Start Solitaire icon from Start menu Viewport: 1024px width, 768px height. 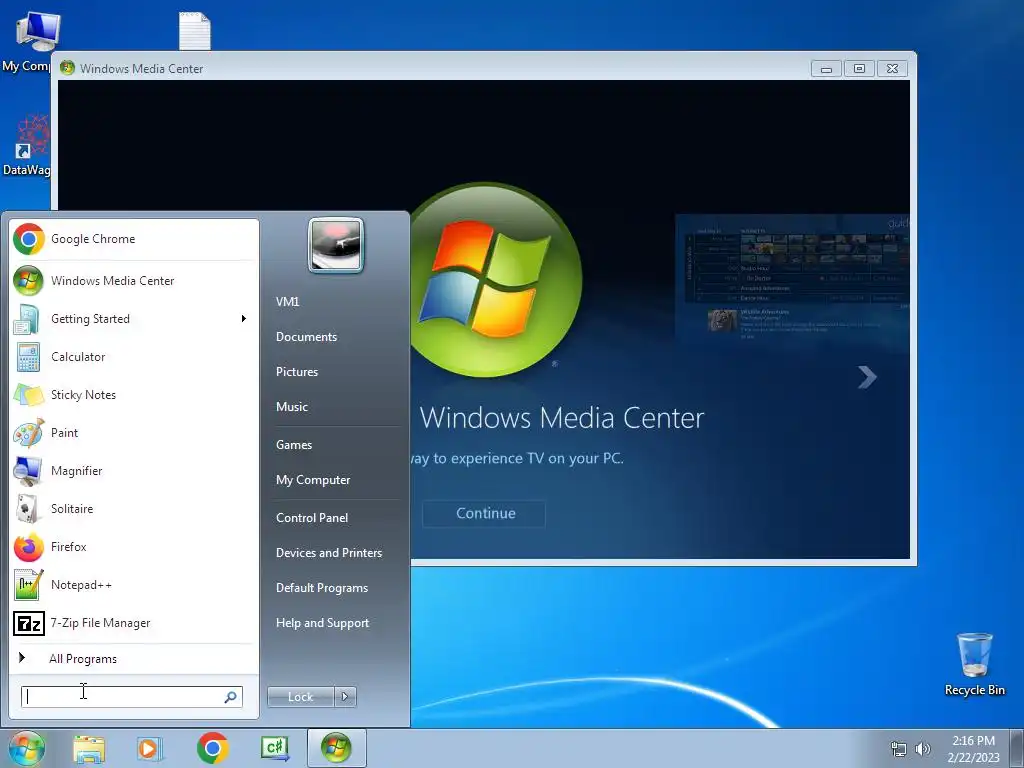(x=27, y=509)
